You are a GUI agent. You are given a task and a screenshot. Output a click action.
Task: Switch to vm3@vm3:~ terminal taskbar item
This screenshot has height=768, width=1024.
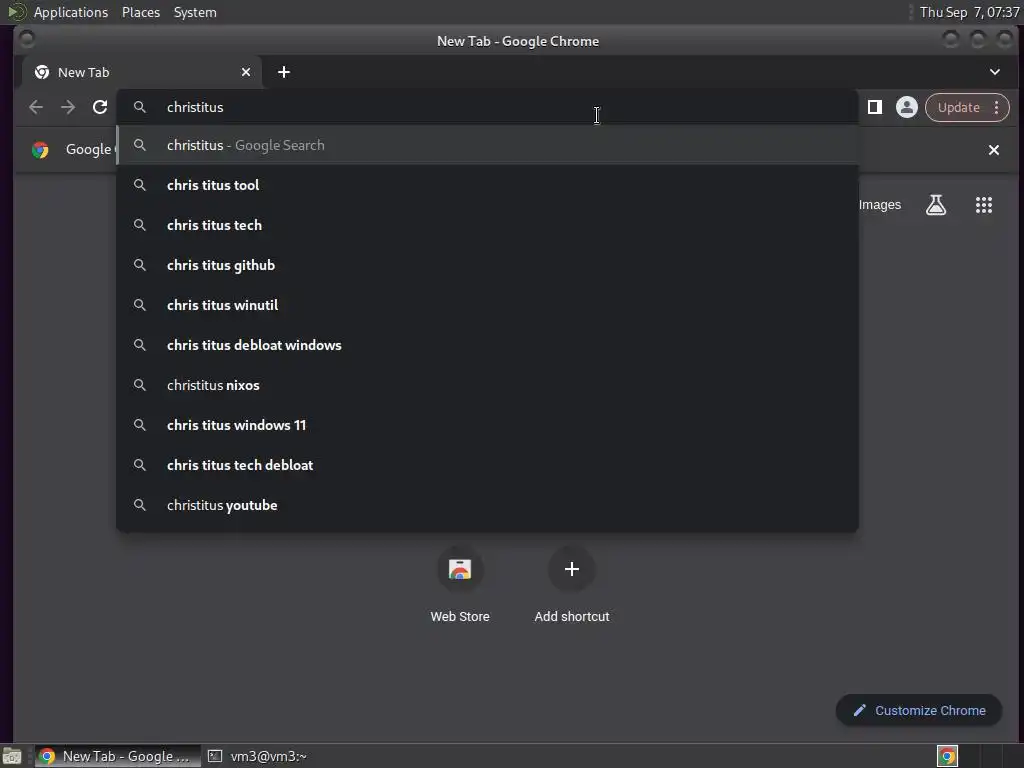pos(257,756)
